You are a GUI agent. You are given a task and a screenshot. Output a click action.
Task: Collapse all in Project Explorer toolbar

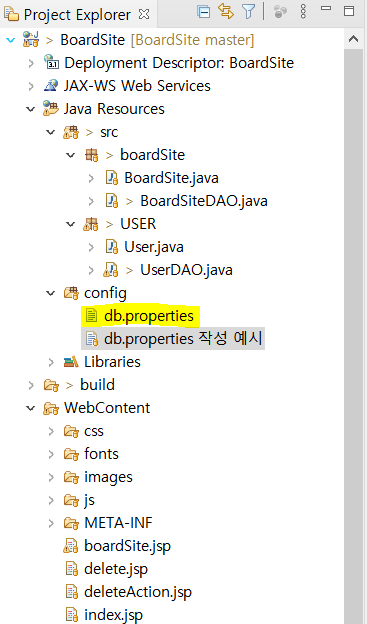point(204,12)
